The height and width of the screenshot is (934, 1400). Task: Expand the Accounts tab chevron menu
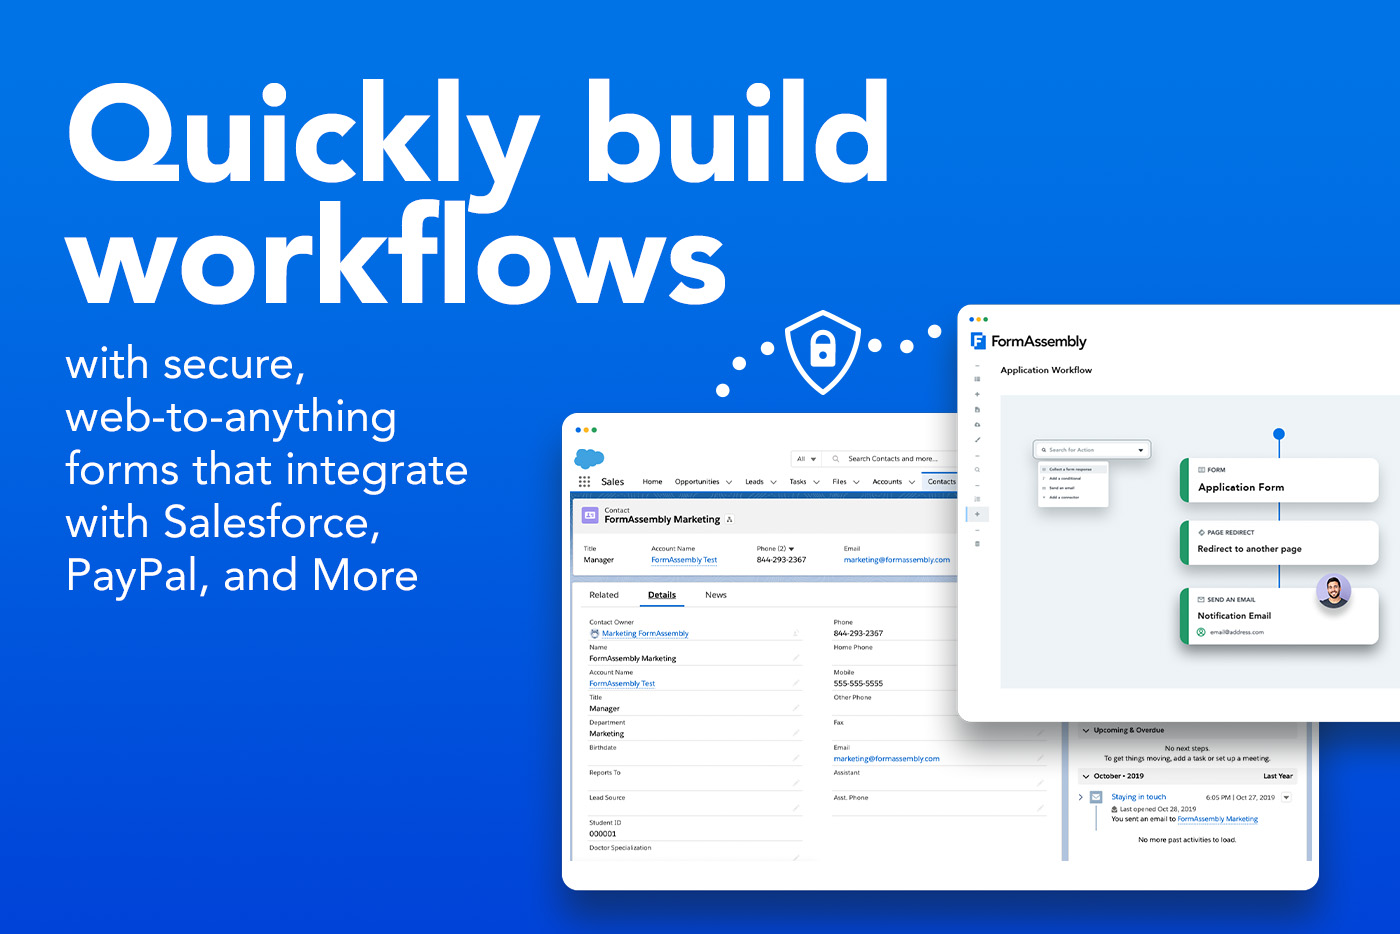[912, 482]
